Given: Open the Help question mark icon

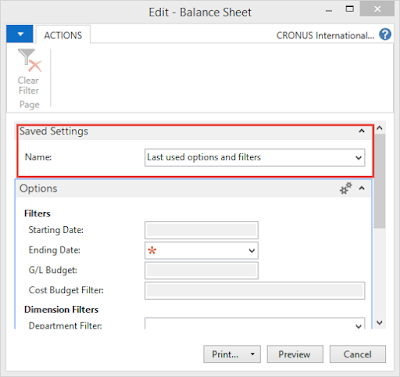Looking at the screenshot, I should 385,34.
